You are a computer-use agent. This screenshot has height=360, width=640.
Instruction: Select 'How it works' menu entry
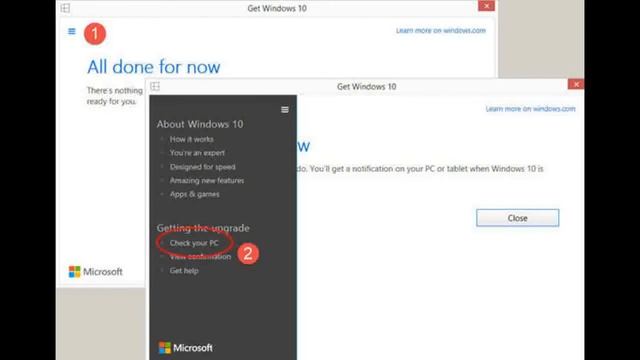[191, 139]
